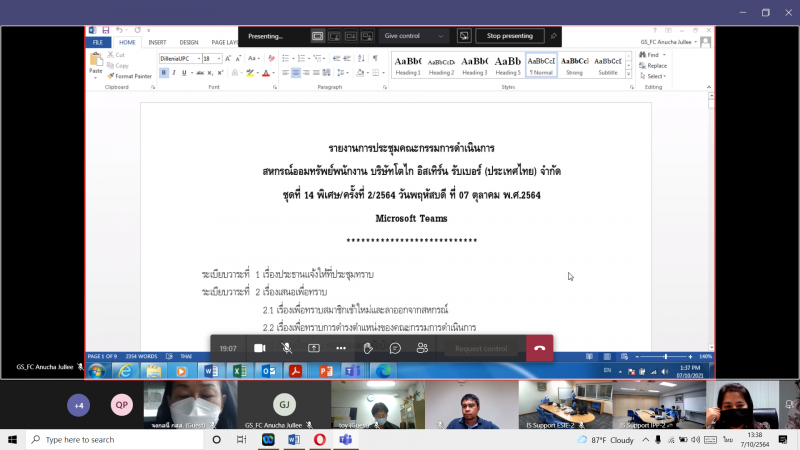The image size is (800, 450).
Task: Click the Paste button in Word
Action: 95,65
